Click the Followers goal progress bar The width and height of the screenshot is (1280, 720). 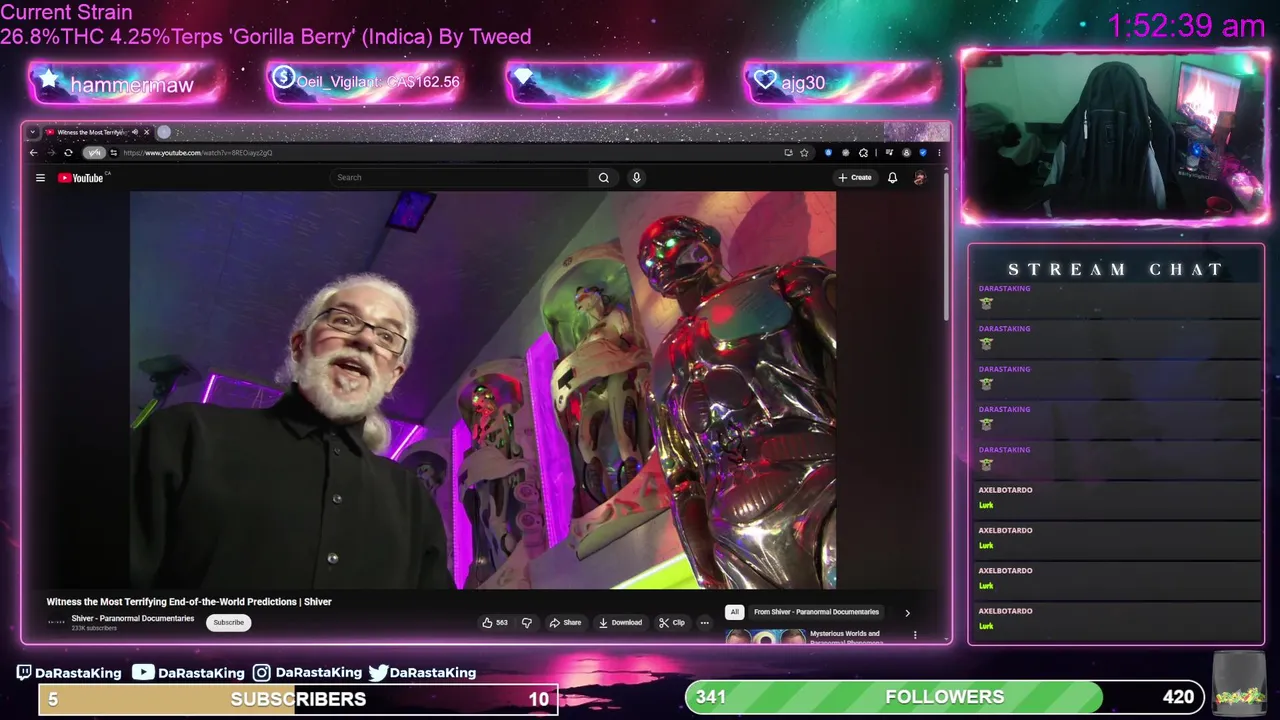pos(943,697)
